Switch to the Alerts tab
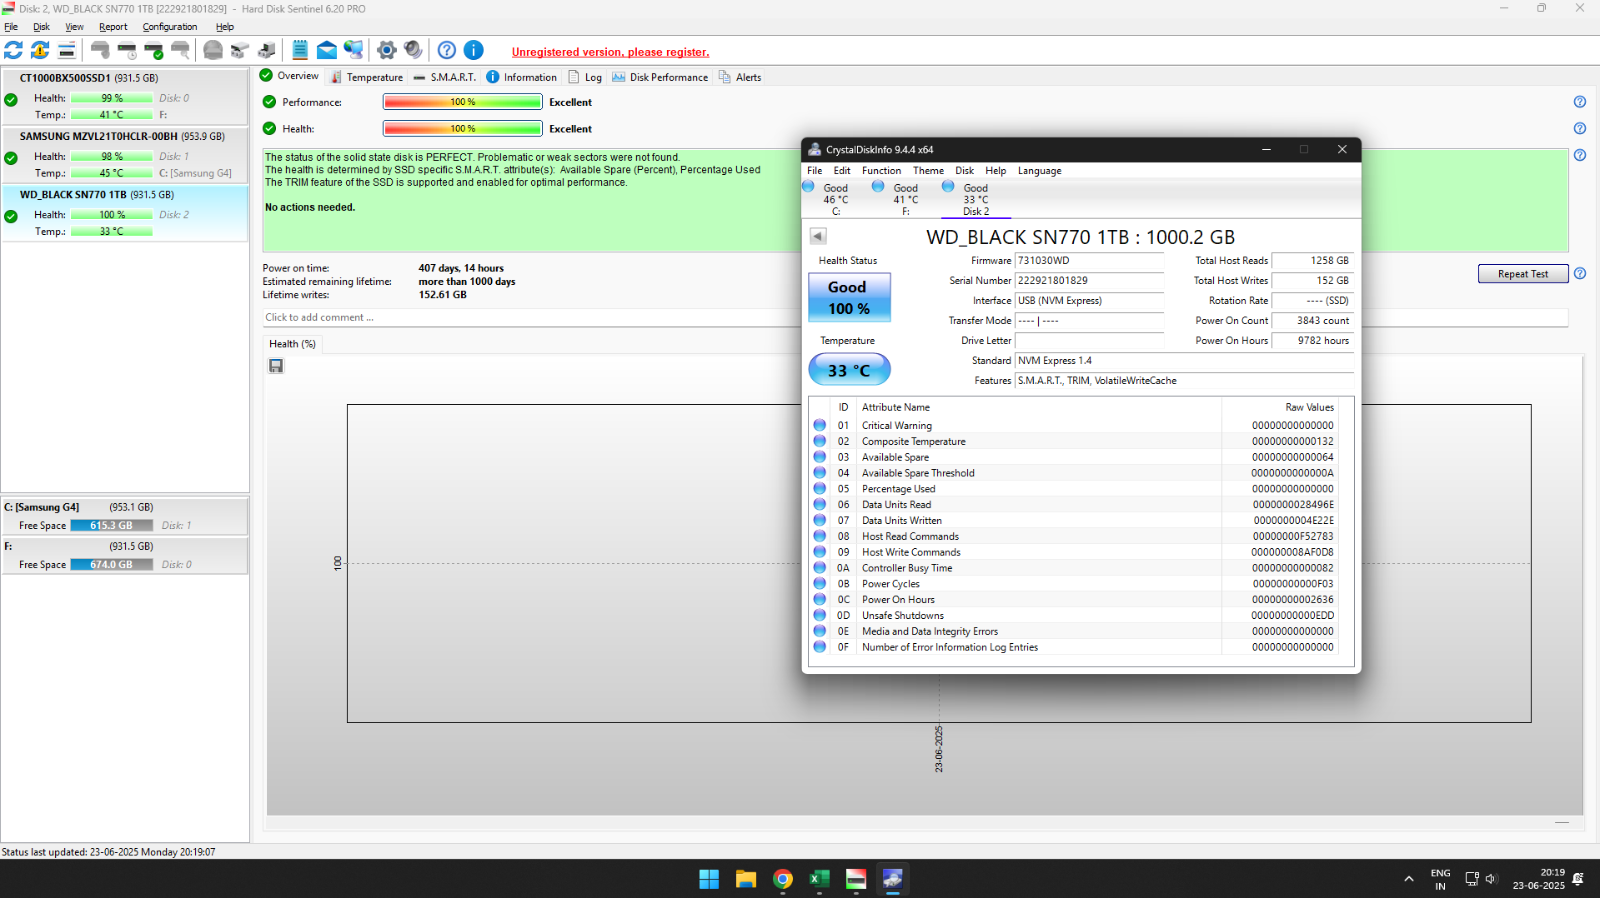 740,77
